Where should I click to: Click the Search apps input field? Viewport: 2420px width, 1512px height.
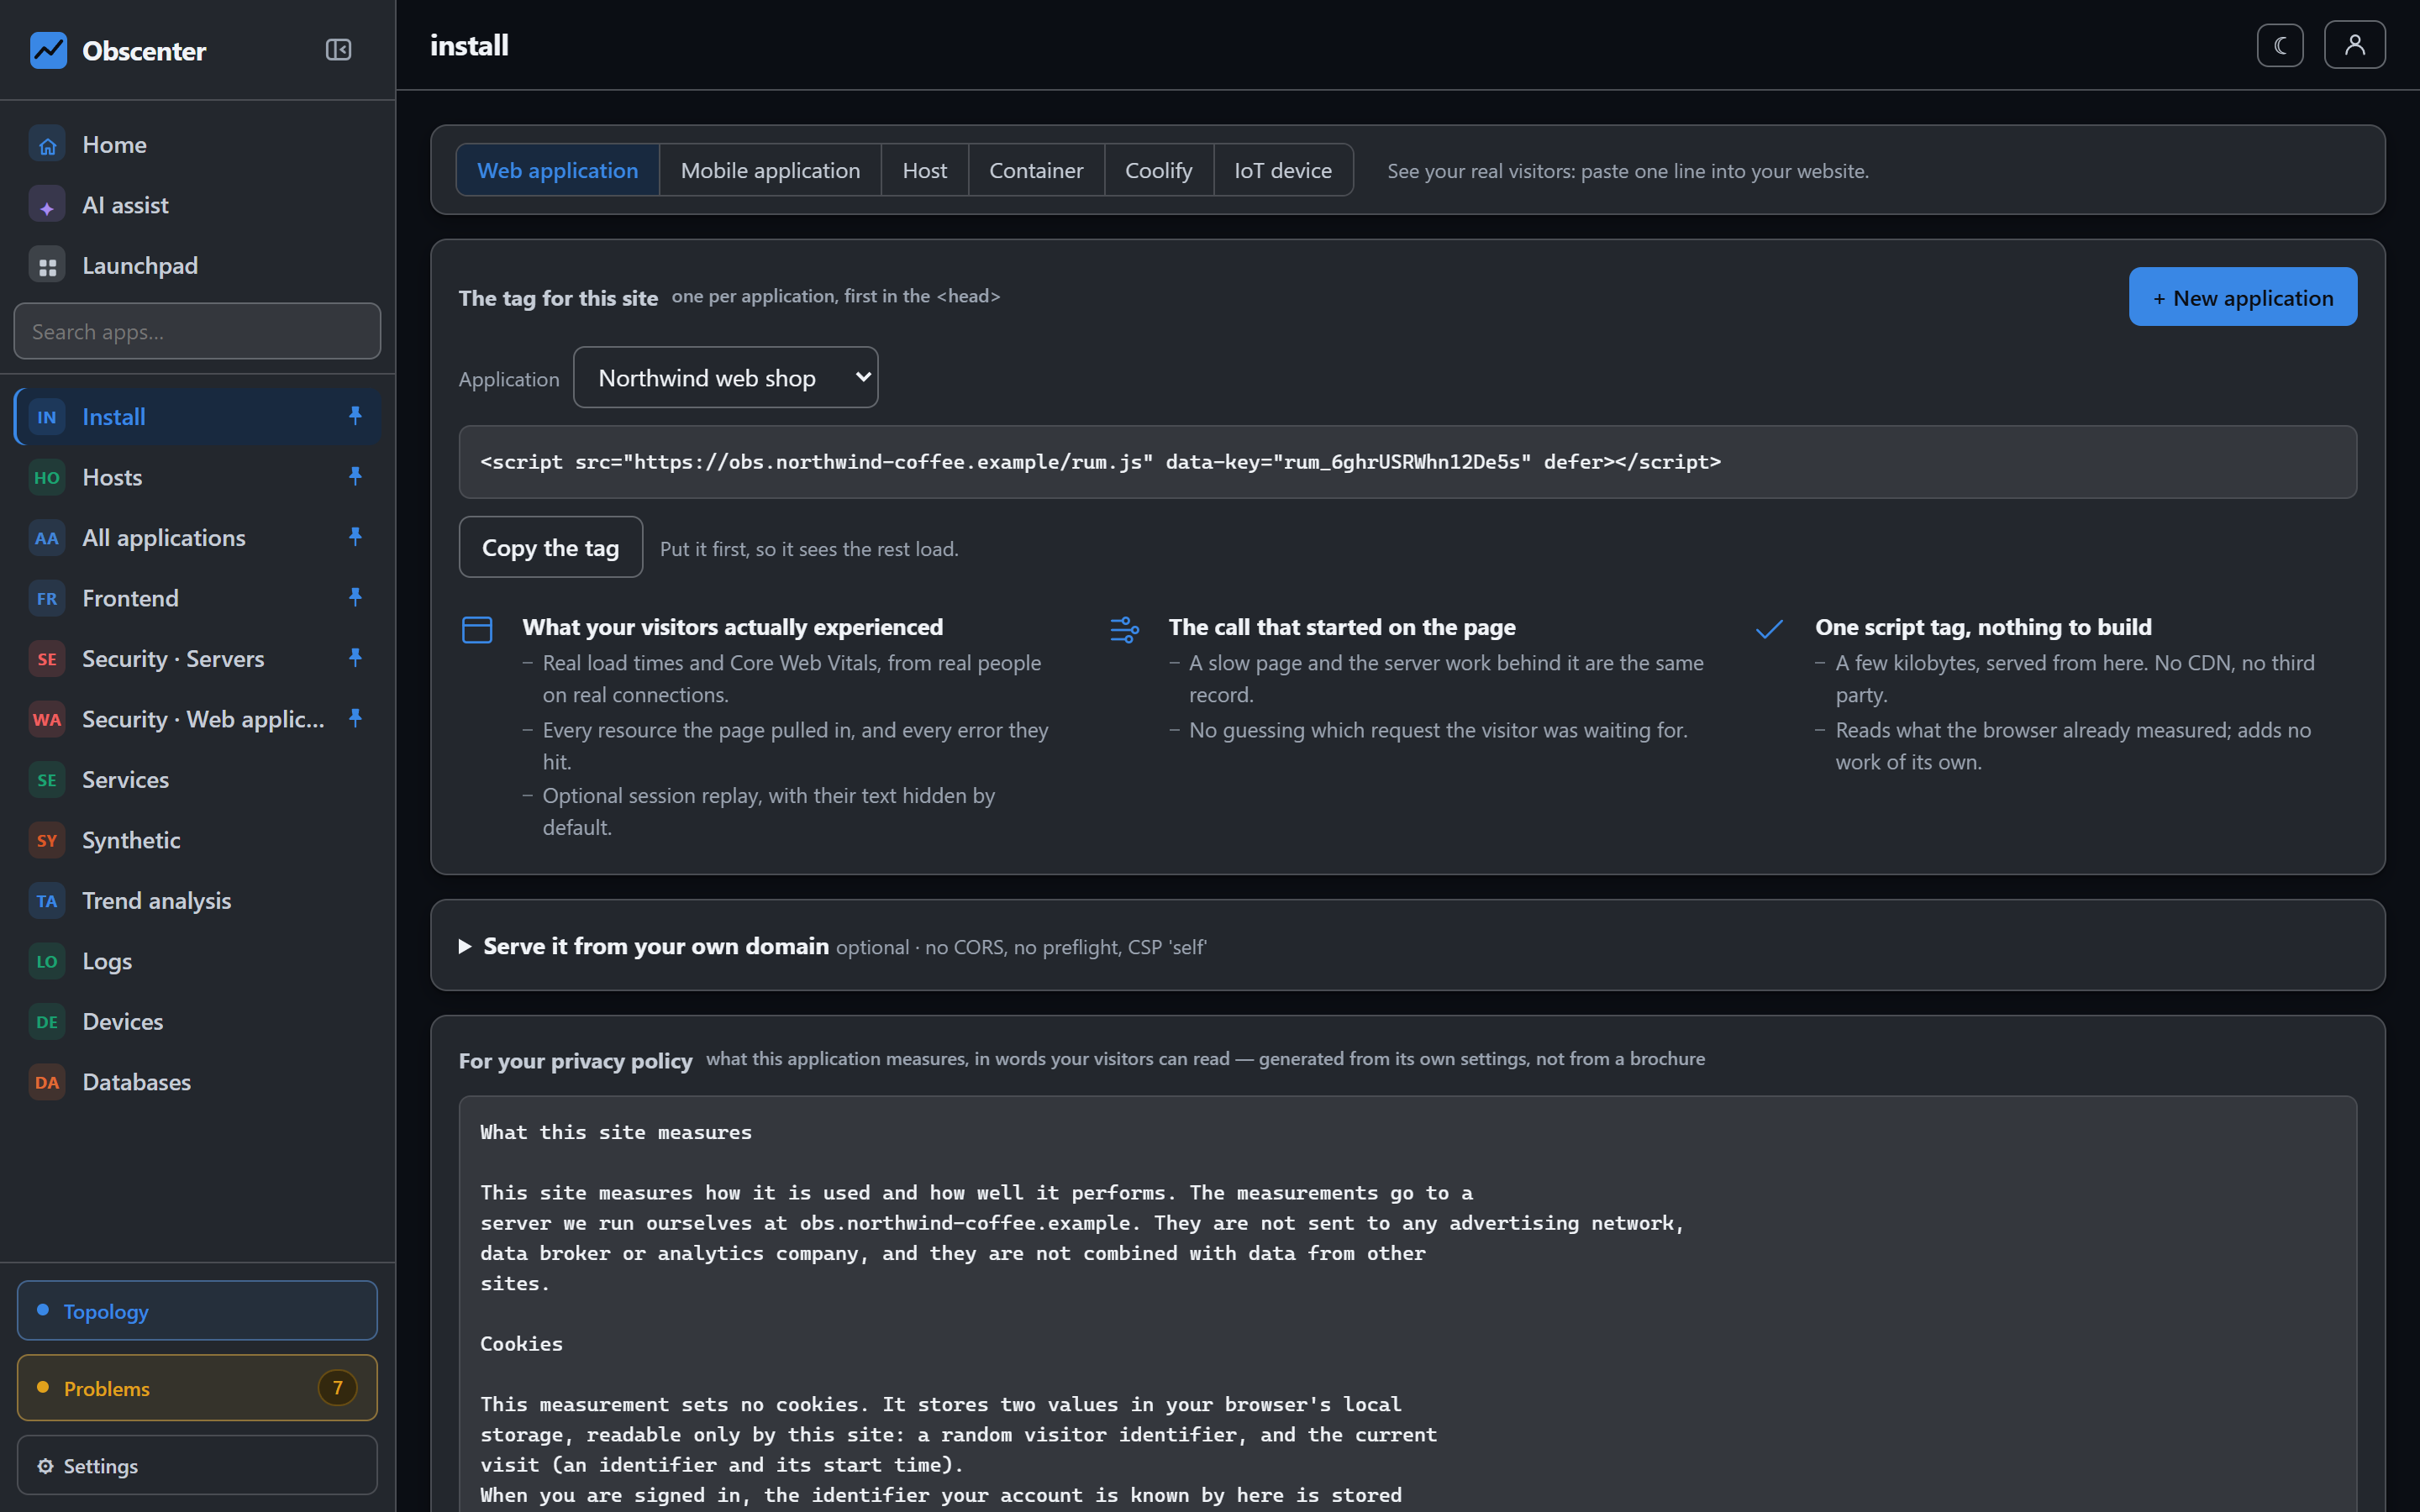[197, 331]
